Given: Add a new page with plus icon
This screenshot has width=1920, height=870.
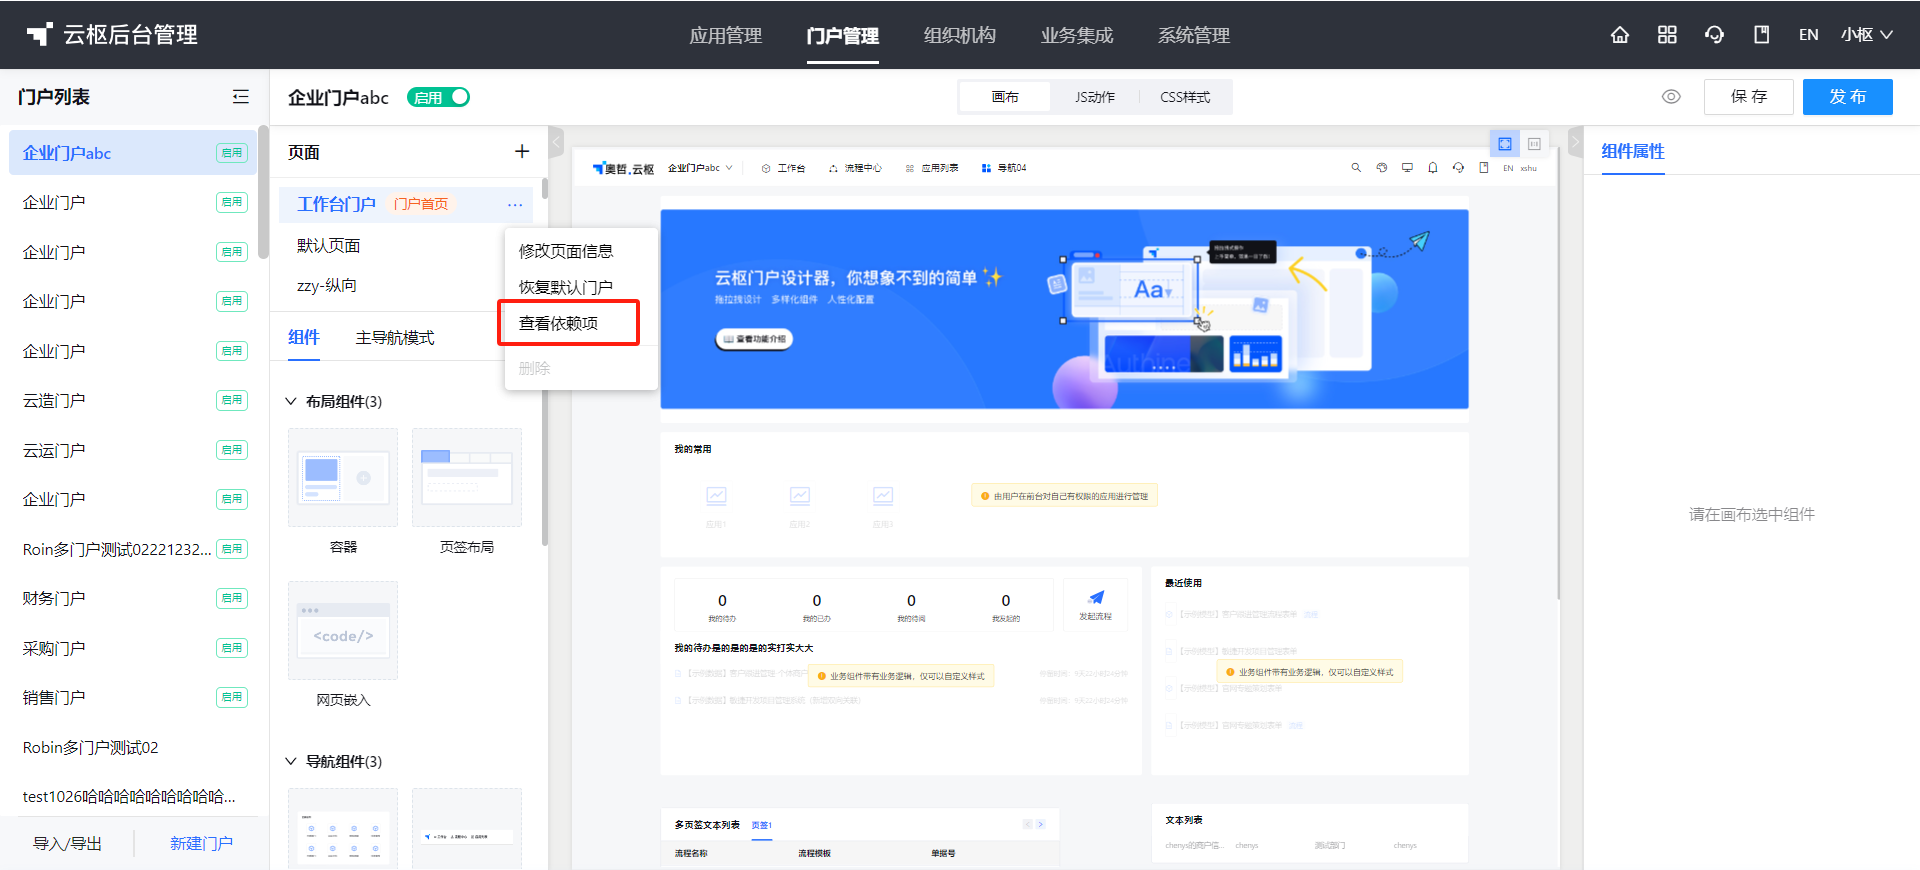Looking at the screenshot, I should coord(522,151).
